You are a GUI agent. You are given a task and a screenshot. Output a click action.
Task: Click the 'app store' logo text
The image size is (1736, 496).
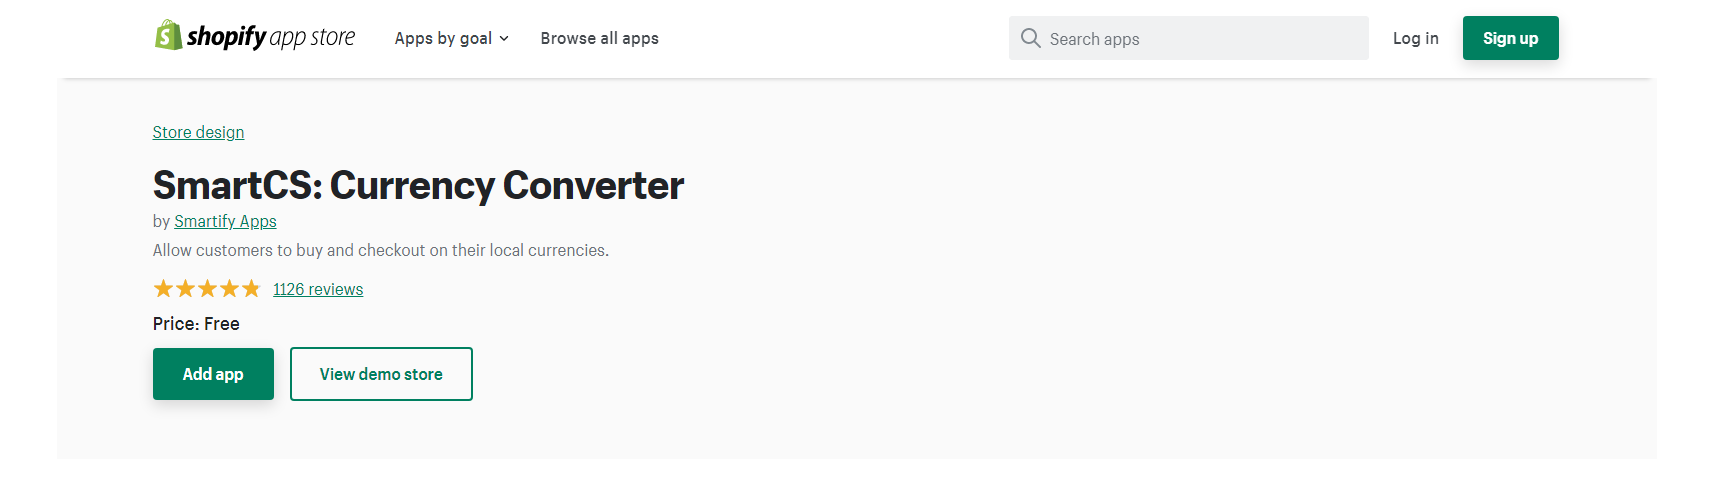pos(312,38)
